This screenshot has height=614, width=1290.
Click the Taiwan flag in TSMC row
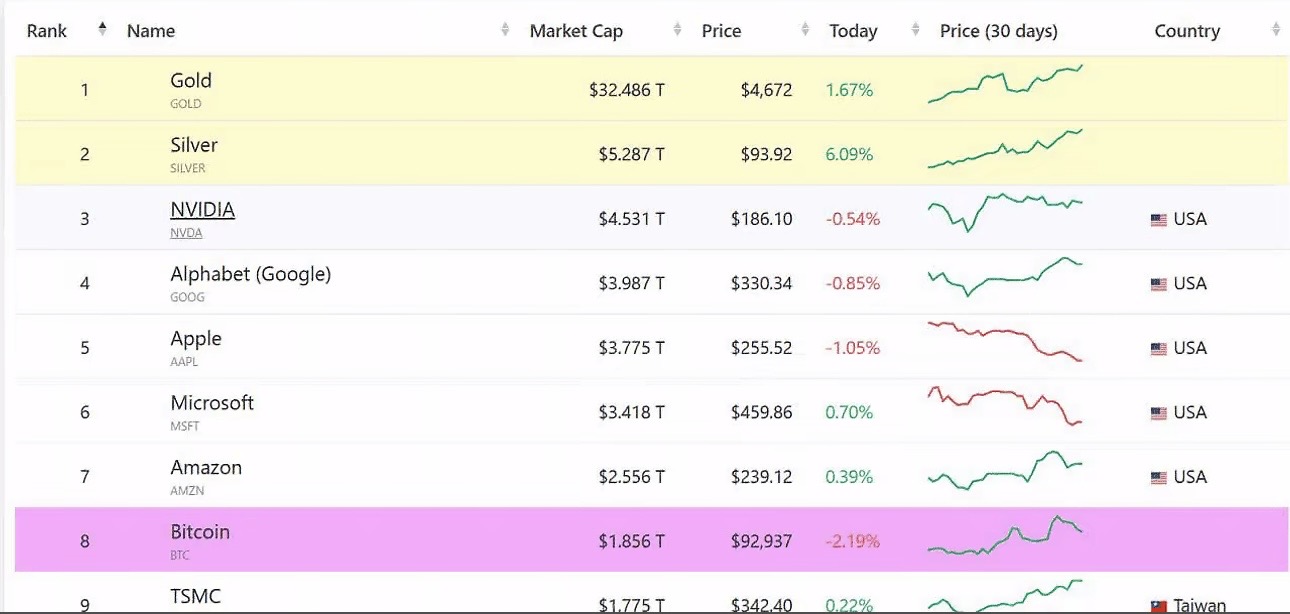[x=1158, y=606]
